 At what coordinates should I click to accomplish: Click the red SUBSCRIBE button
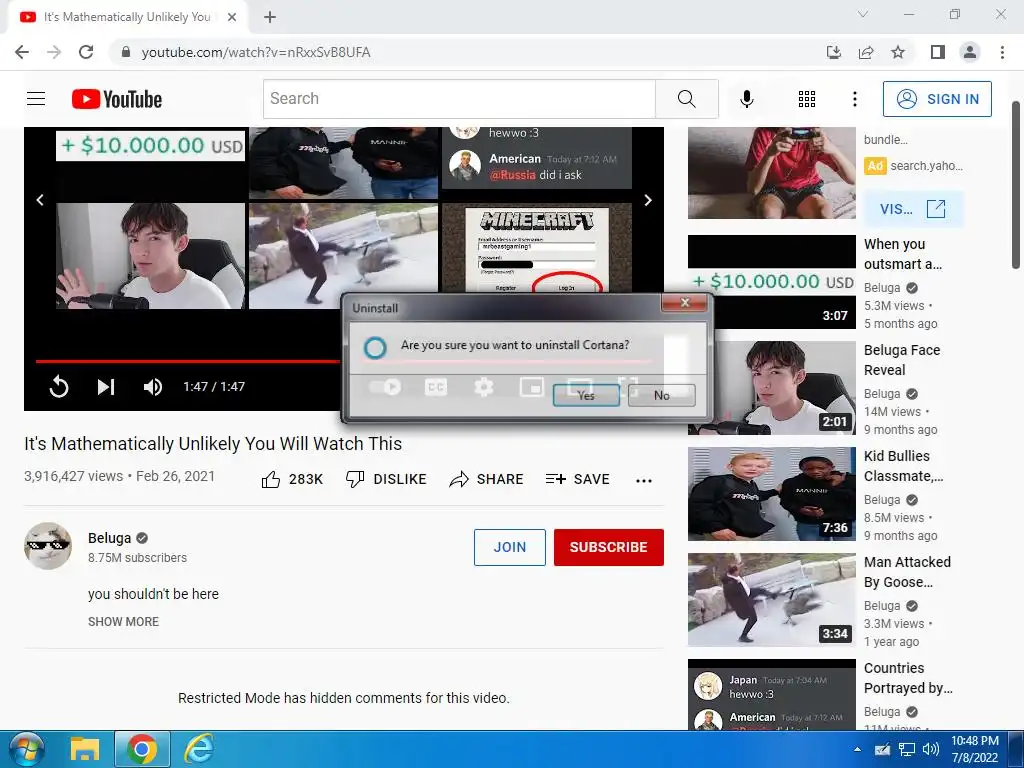tap(609, 547)
